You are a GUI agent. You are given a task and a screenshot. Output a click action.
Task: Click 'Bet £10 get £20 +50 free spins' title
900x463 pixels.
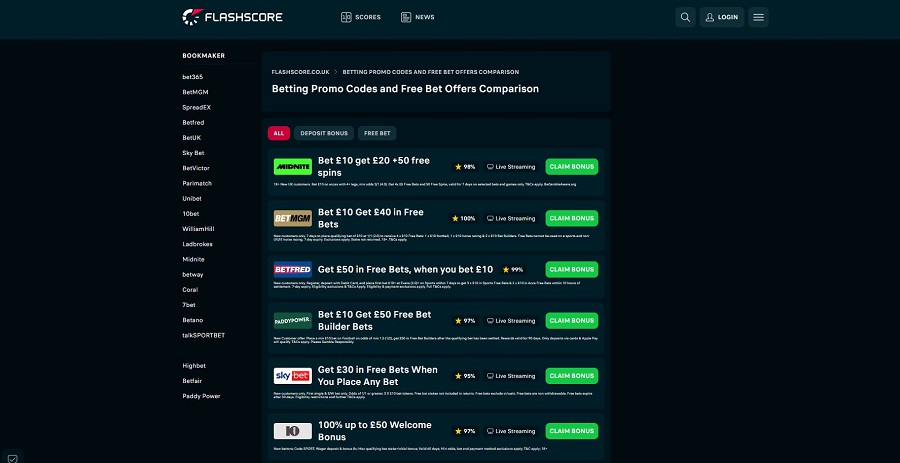pyautogui.click(x=374, y=166)
